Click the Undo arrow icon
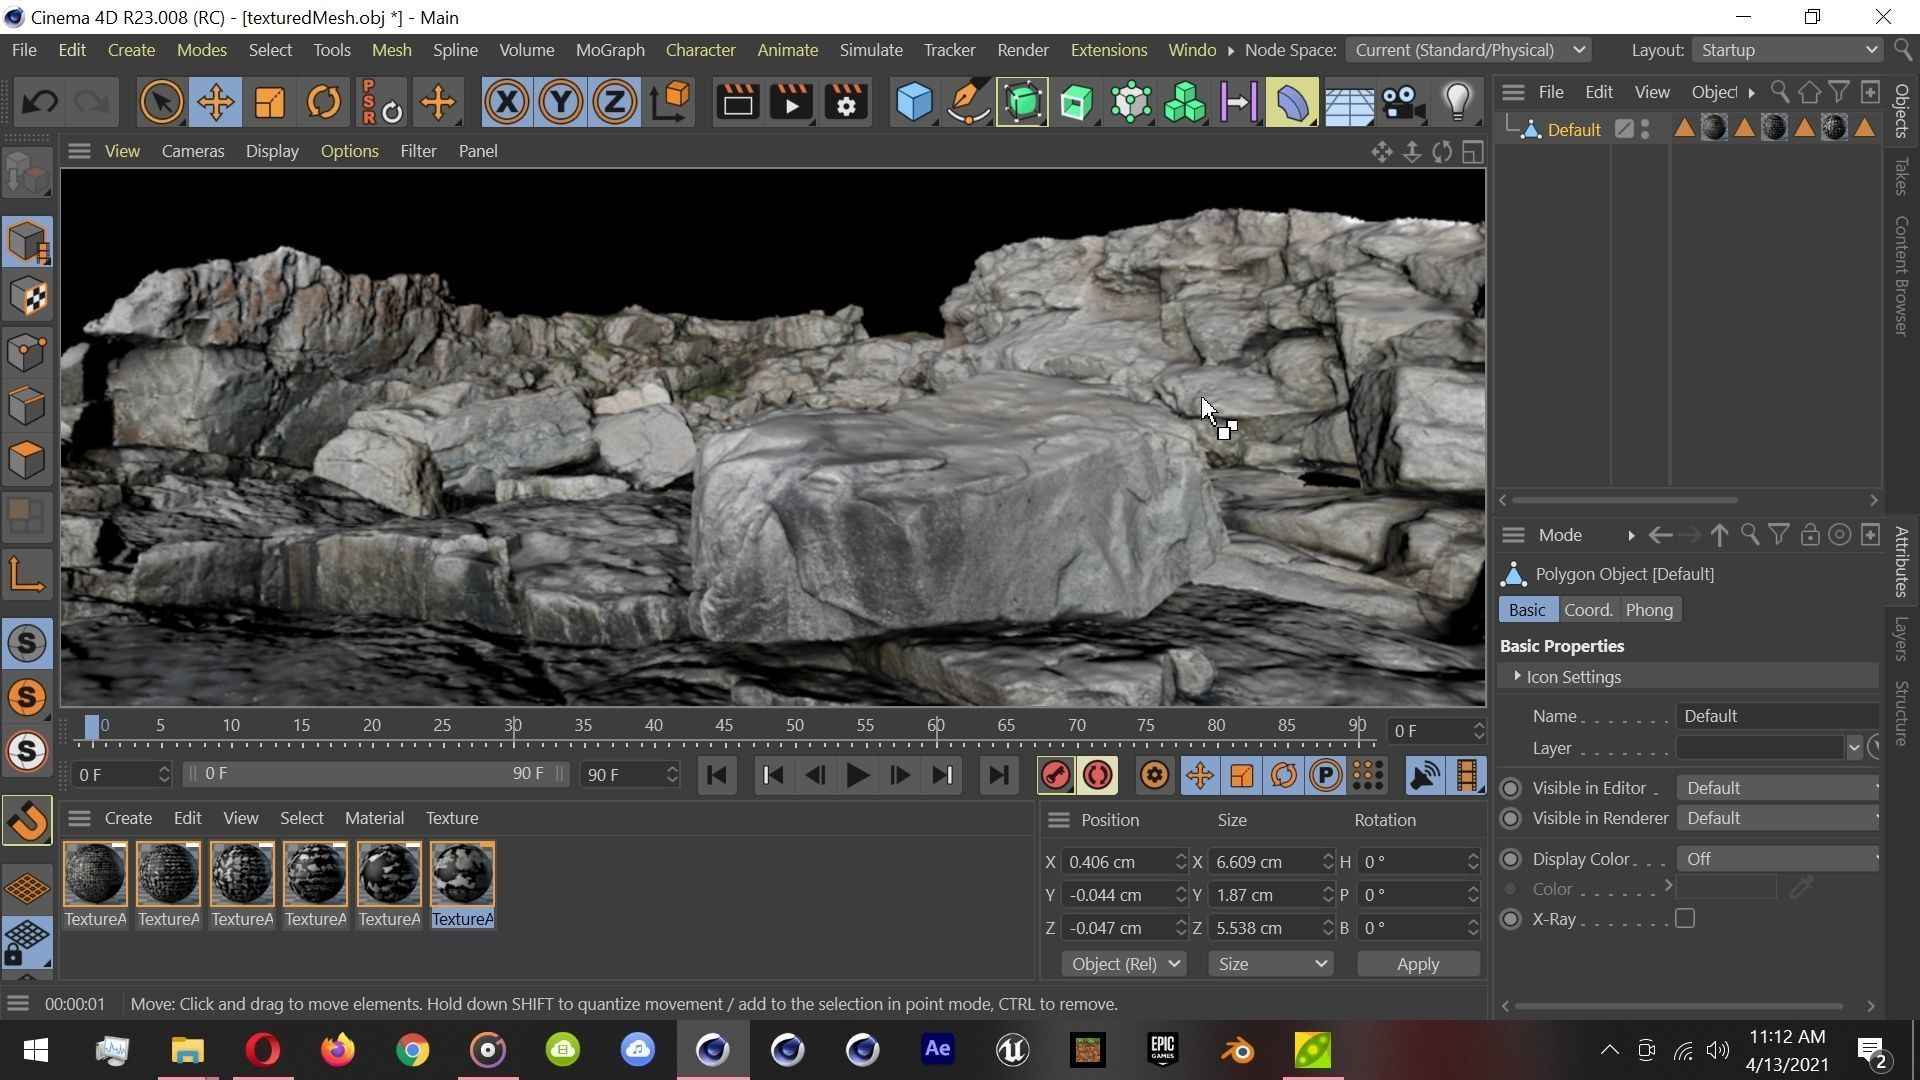The height and width of the screenshot is (1080, 1920). tap(40, 102)
